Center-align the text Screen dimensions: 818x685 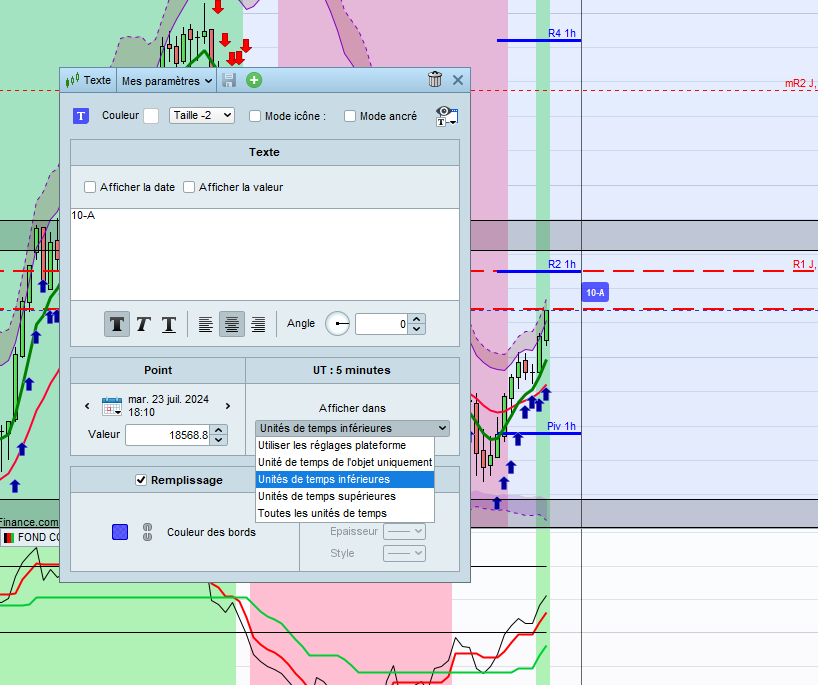(x=232, y=324)
